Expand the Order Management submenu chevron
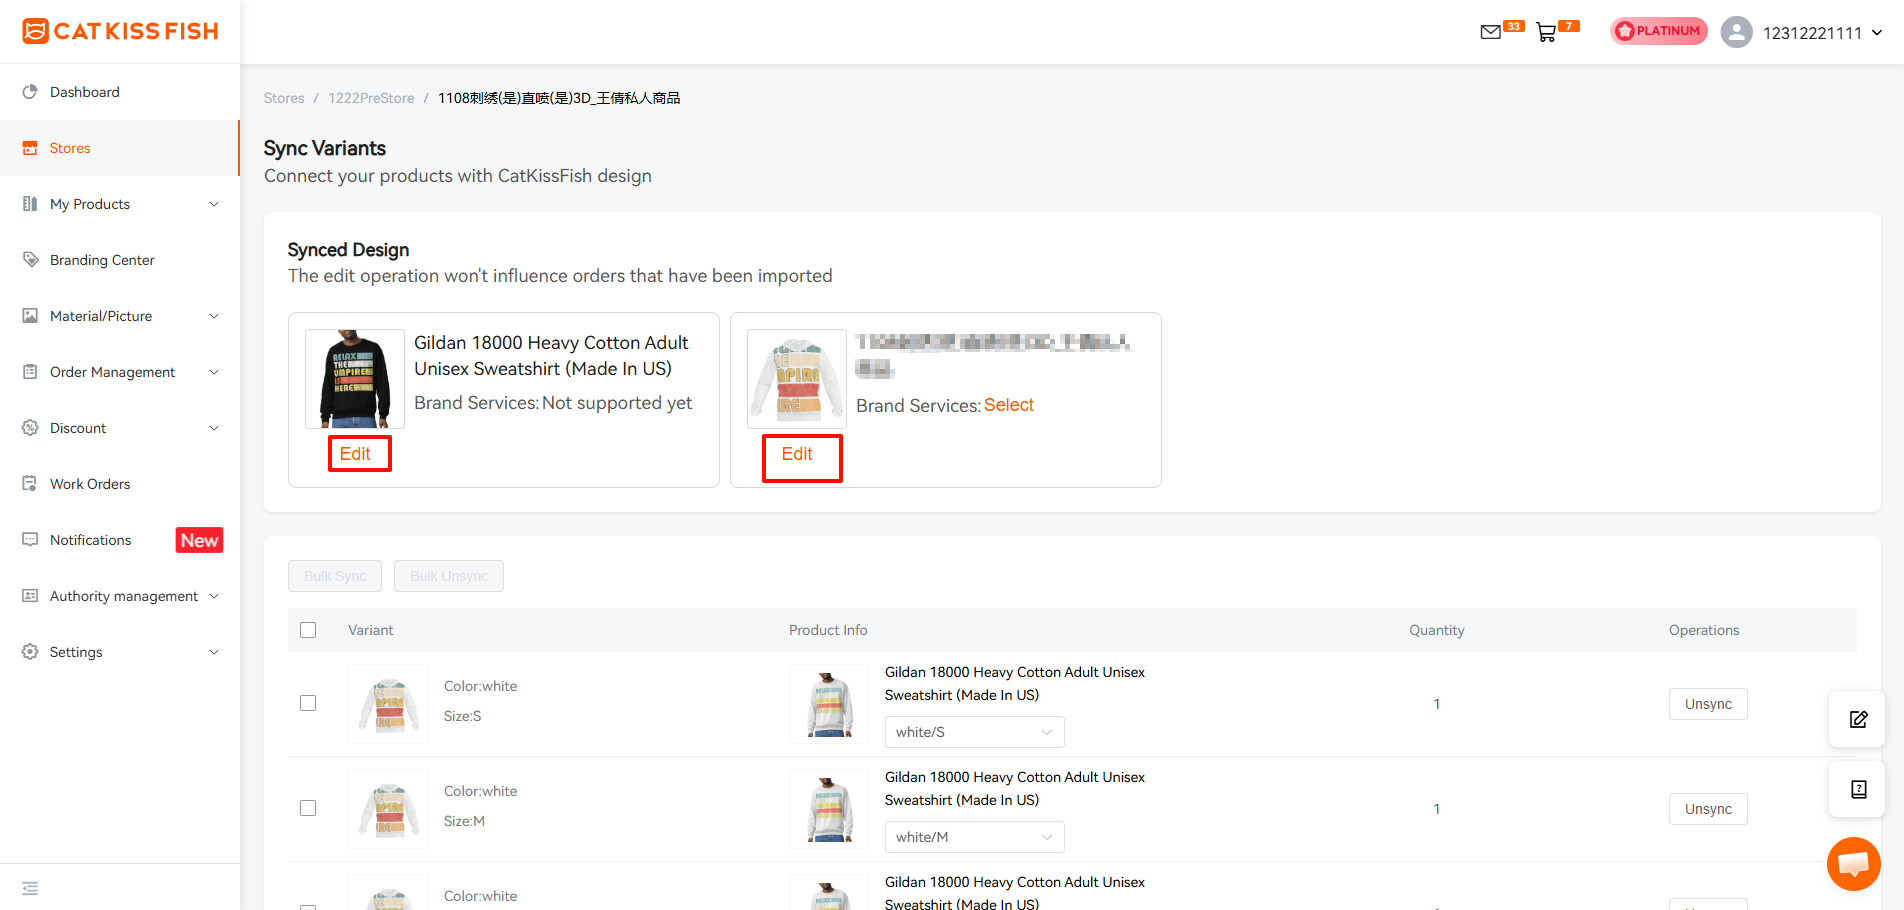1904x910 pixels. click(x=214, y=372)
